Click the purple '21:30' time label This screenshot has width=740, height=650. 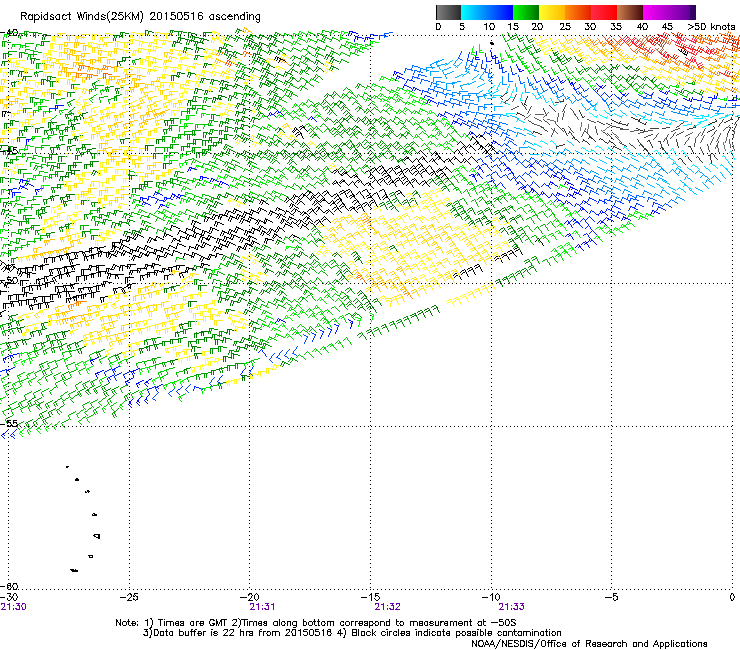pos(14,607)
